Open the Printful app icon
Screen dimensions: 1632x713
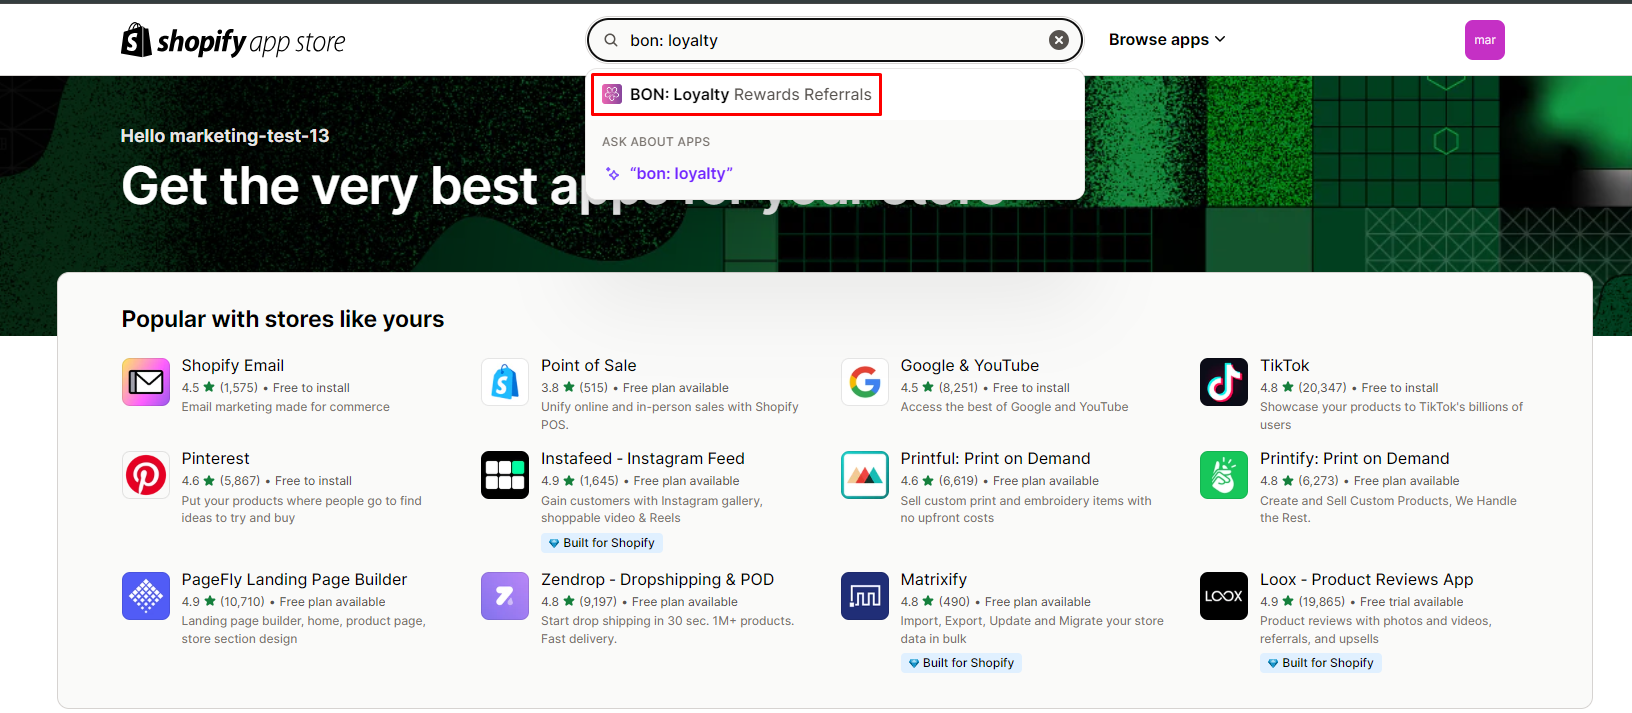point(865,475)
